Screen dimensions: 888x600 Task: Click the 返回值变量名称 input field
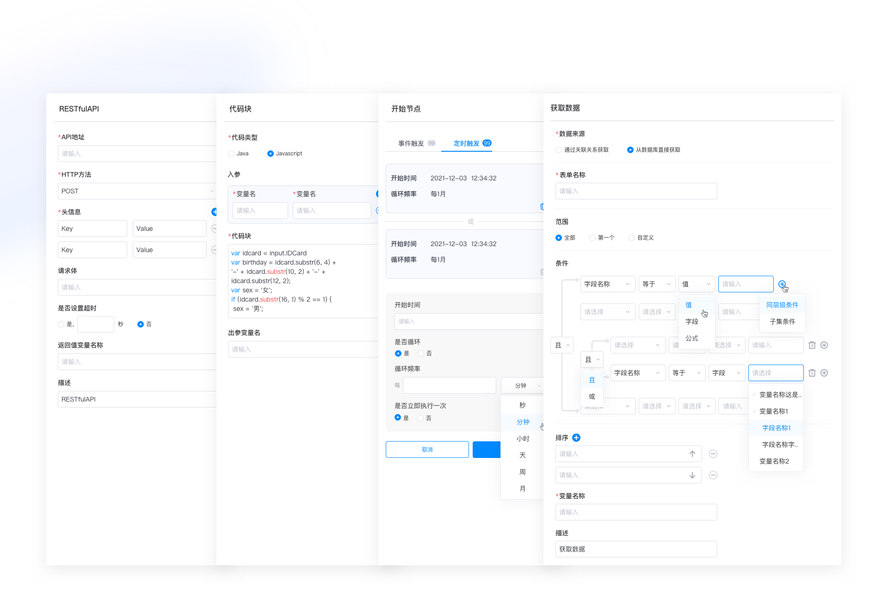(x=136, y=361)
